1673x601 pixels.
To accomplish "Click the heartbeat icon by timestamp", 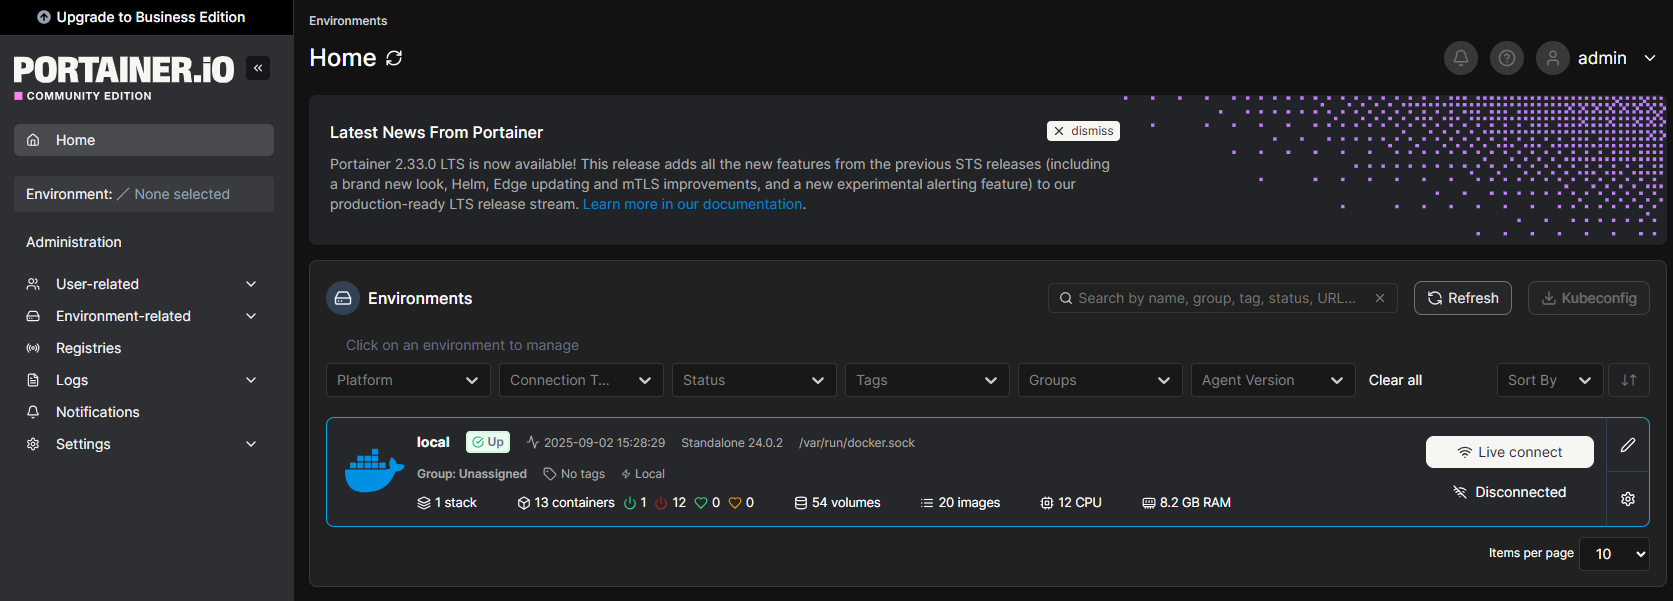I will pos(533,442).
